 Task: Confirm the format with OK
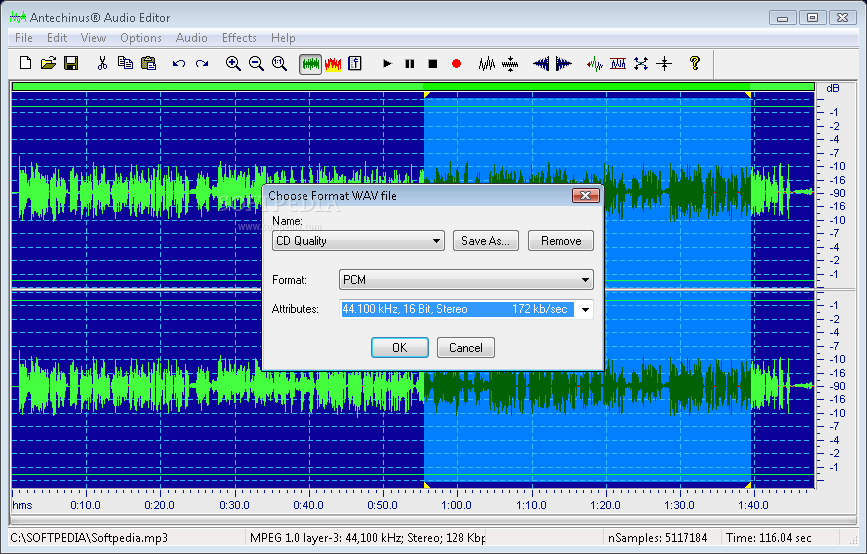click(400, 348)
